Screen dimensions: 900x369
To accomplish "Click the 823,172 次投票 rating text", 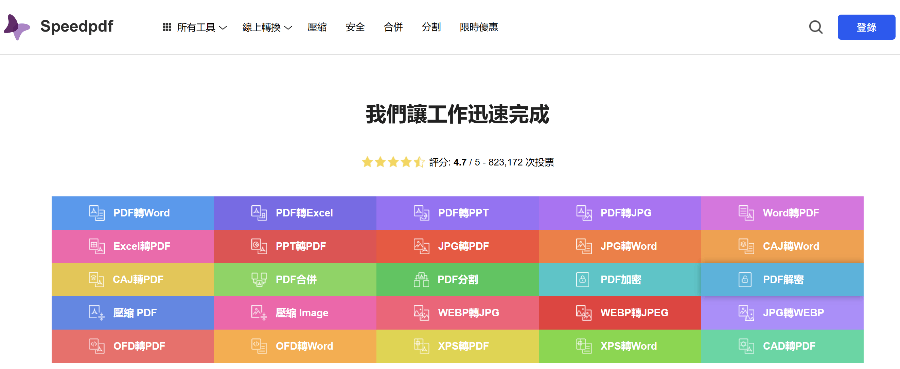I will (x=521, y=162).
